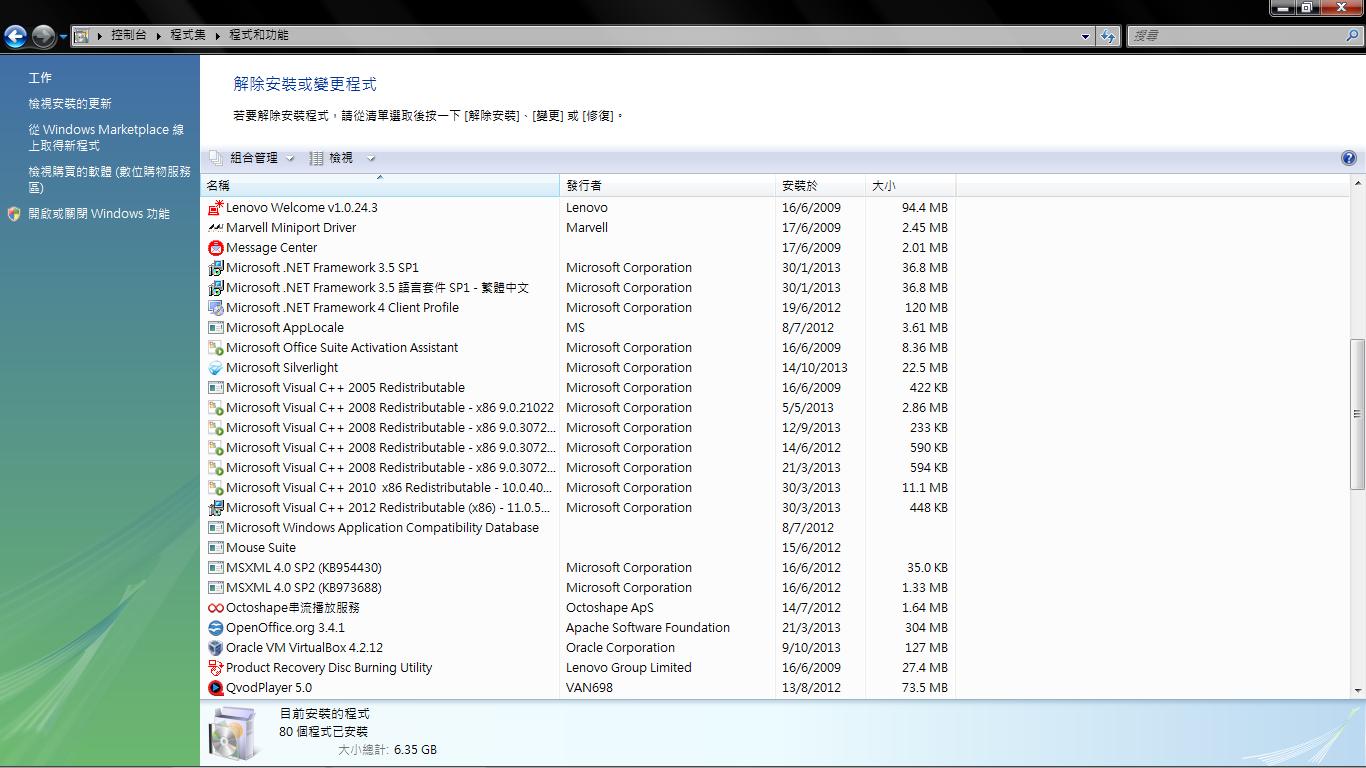The image size is (1366, 768).
Task: Click the refresh button beside address bar
Action: click(x=1107, y=36)
